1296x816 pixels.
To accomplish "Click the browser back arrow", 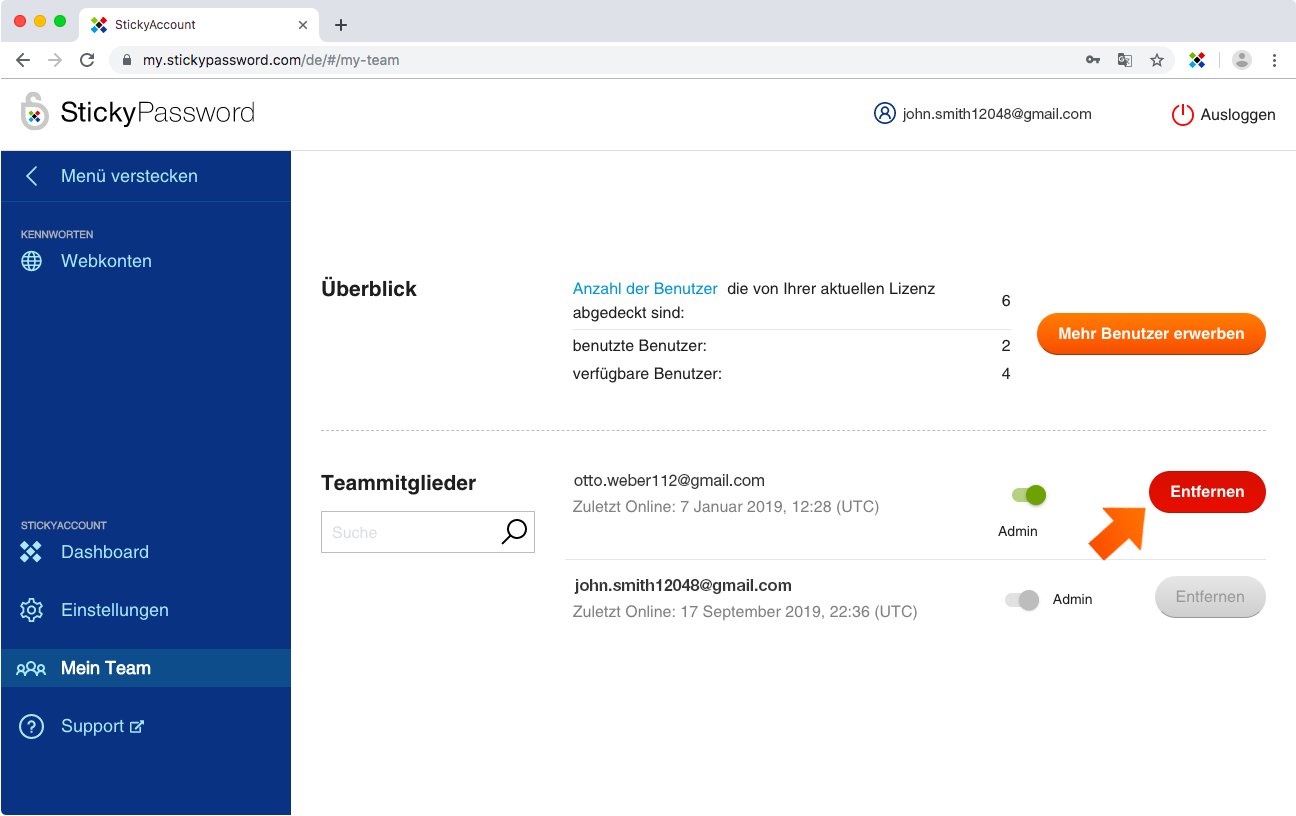I will pos(23,60).
